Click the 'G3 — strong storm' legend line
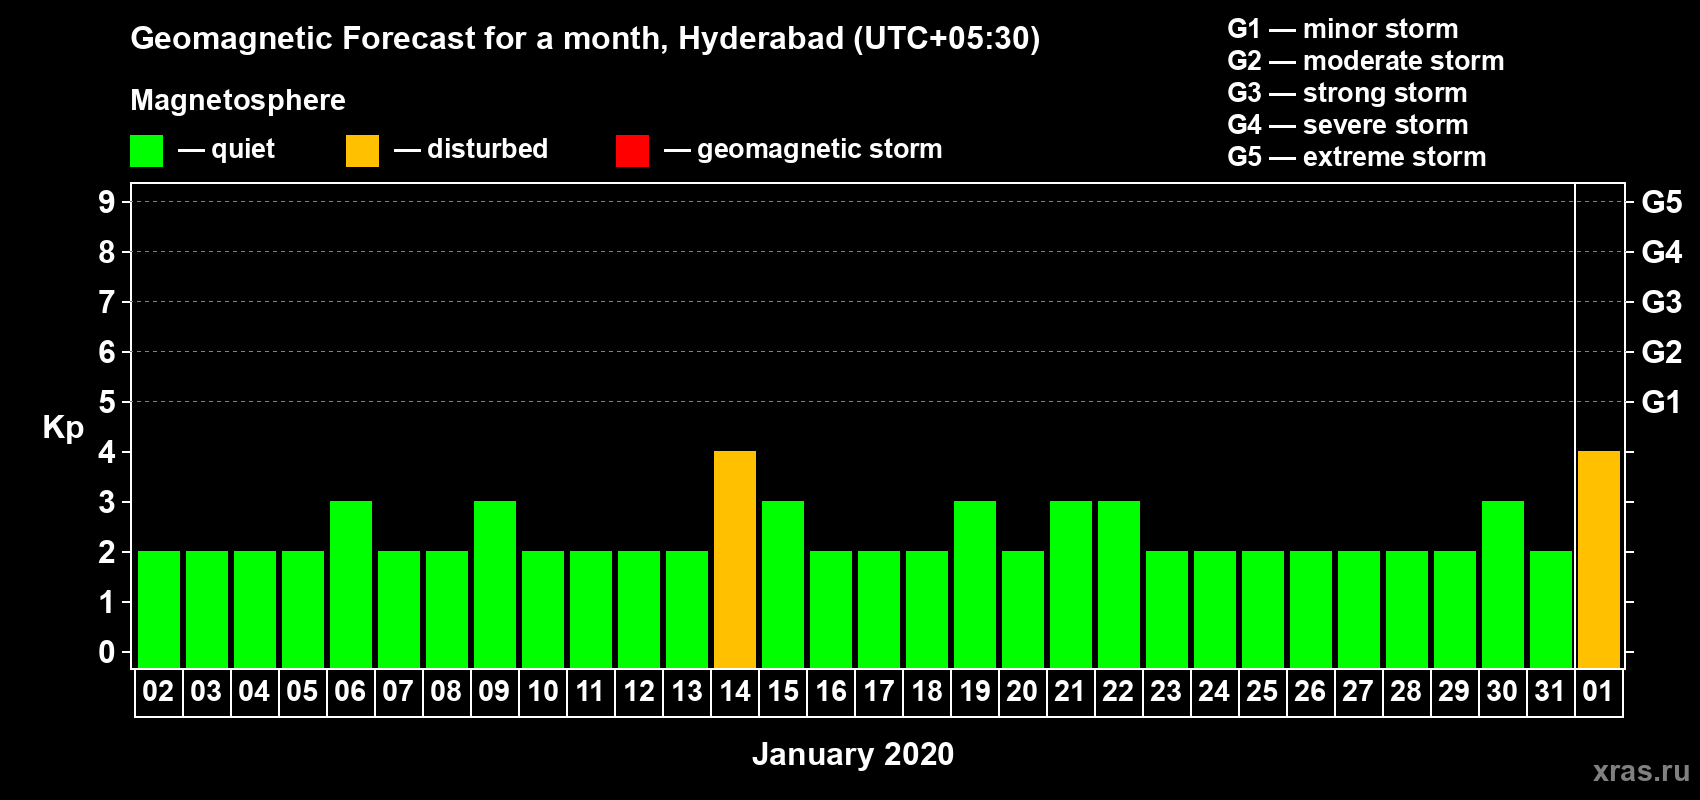 [1347, 93]
